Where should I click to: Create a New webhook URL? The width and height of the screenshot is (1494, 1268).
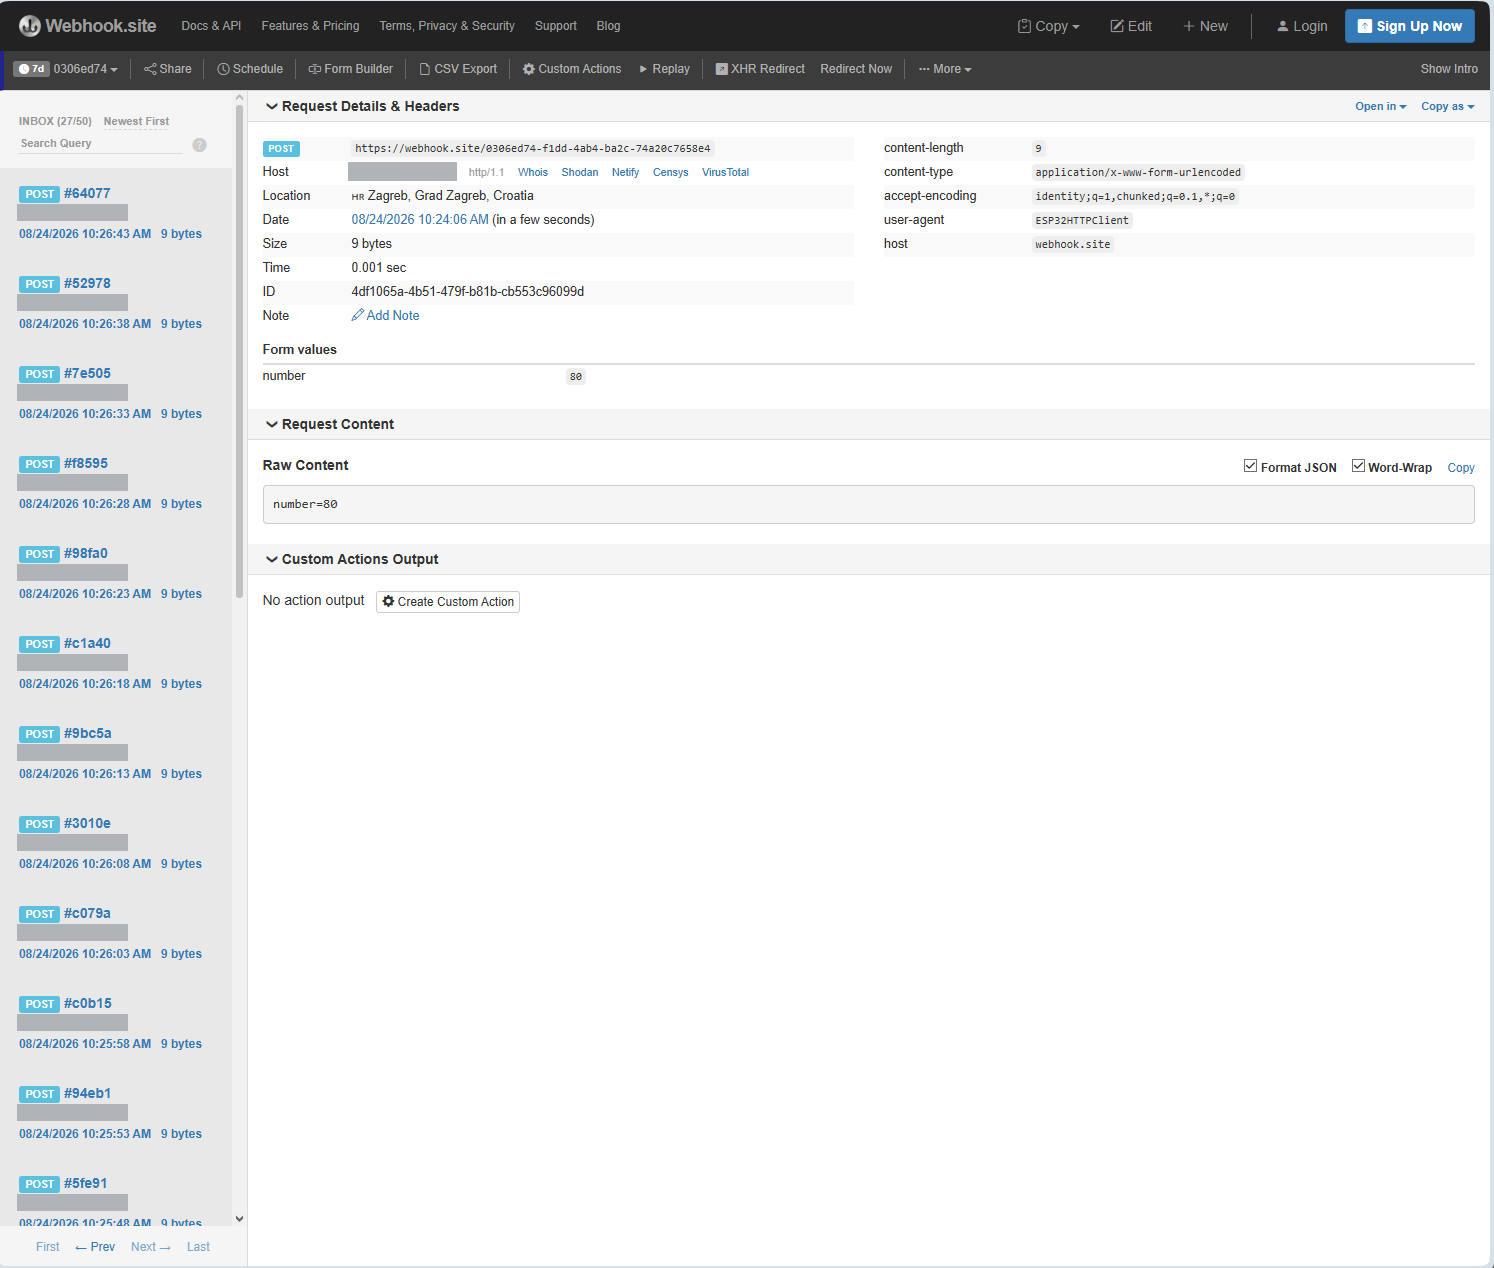pos(1205,26)
